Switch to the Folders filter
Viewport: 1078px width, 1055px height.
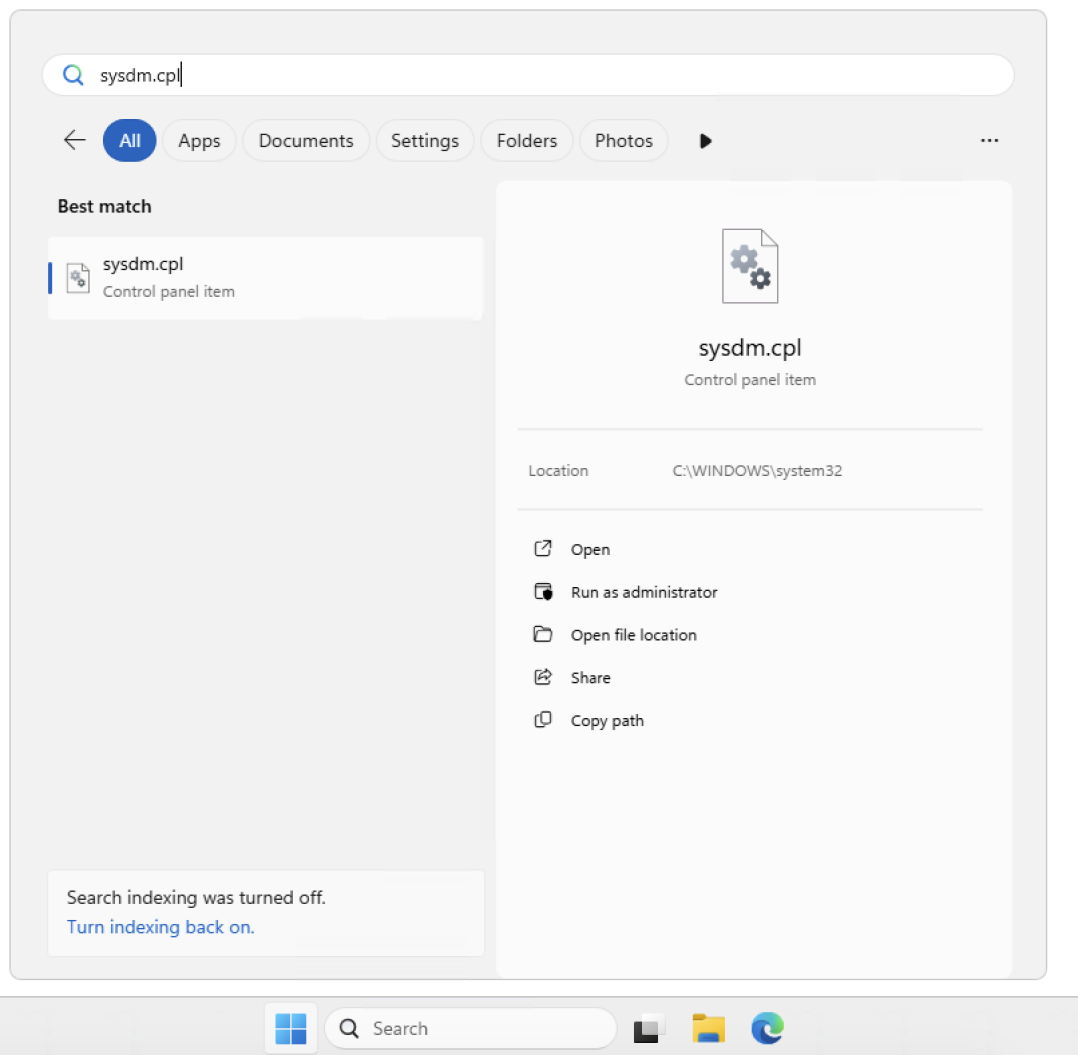point(527,140)
